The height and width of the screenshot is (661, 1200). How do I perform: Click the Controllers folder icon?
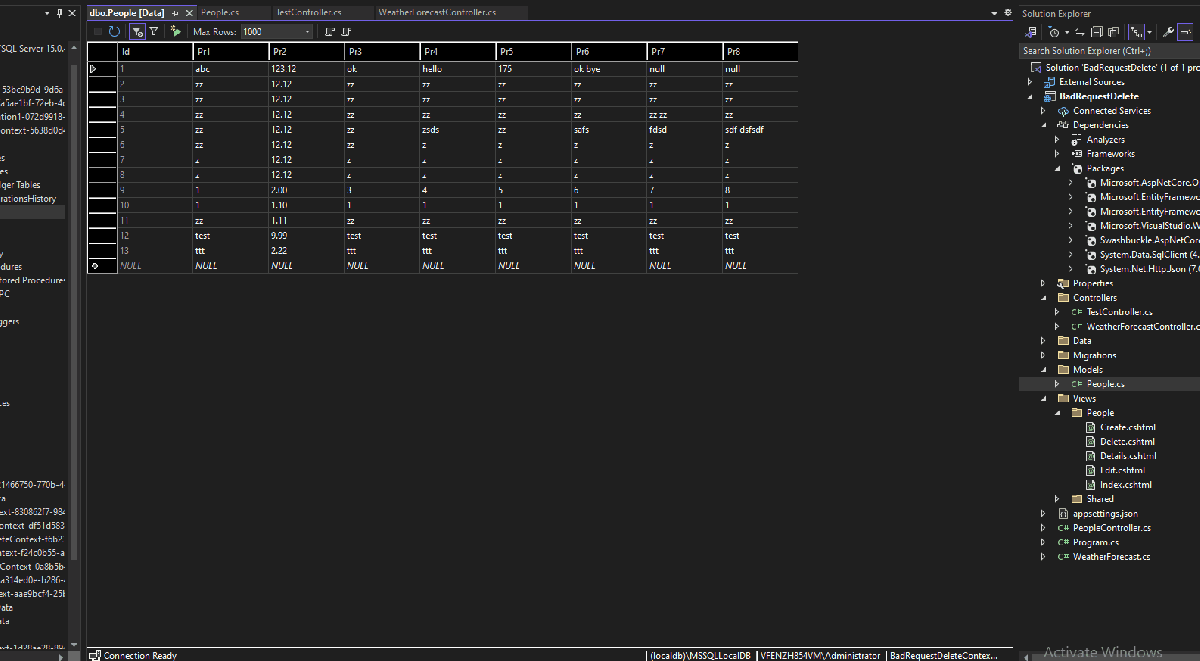[x=1063, y=298]
